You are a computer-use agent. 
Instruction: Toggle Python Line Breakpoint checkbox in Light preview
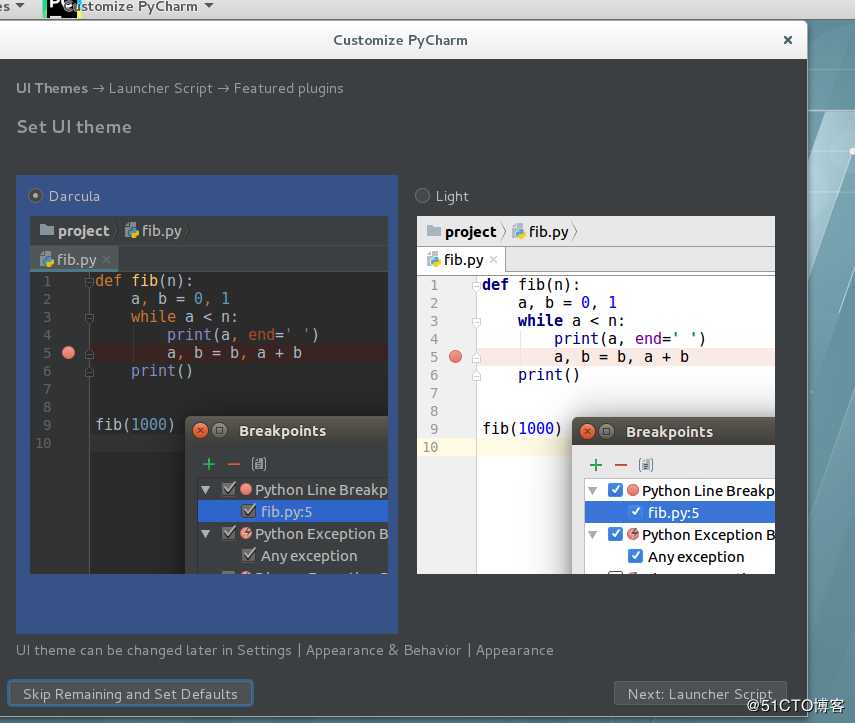click(x=615, y=490)
